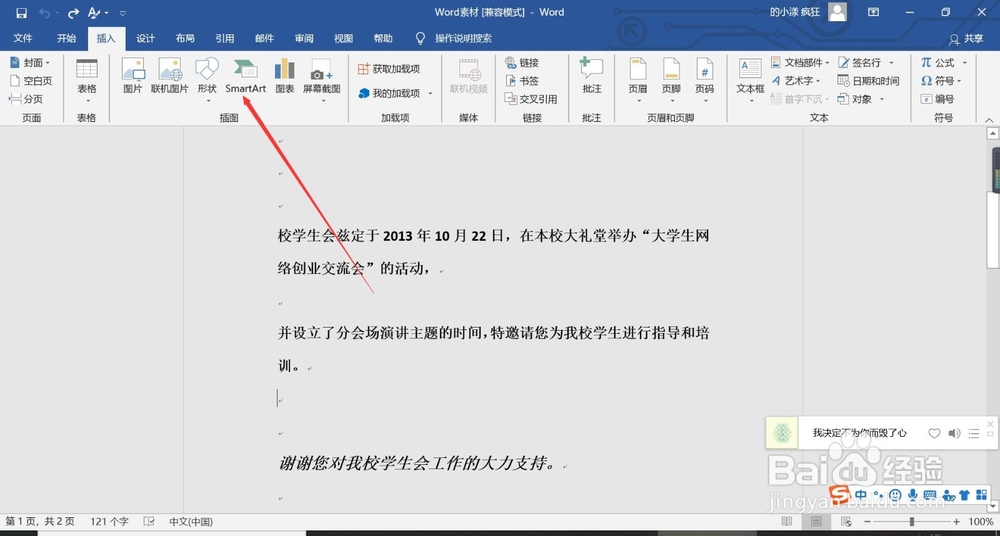Add a signature line with 签名行
Screen dimensions: 1000x536
(865, 63)
